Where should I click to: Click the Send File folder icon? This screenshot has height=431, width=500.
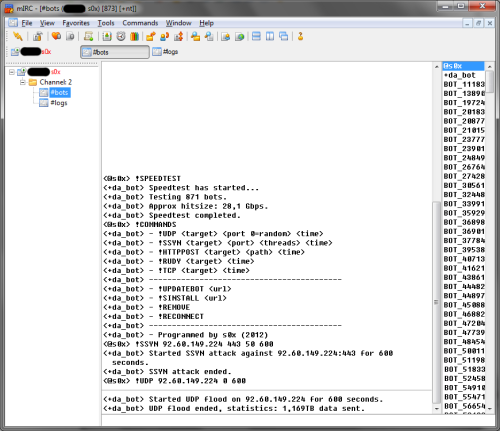click(151, 36)
